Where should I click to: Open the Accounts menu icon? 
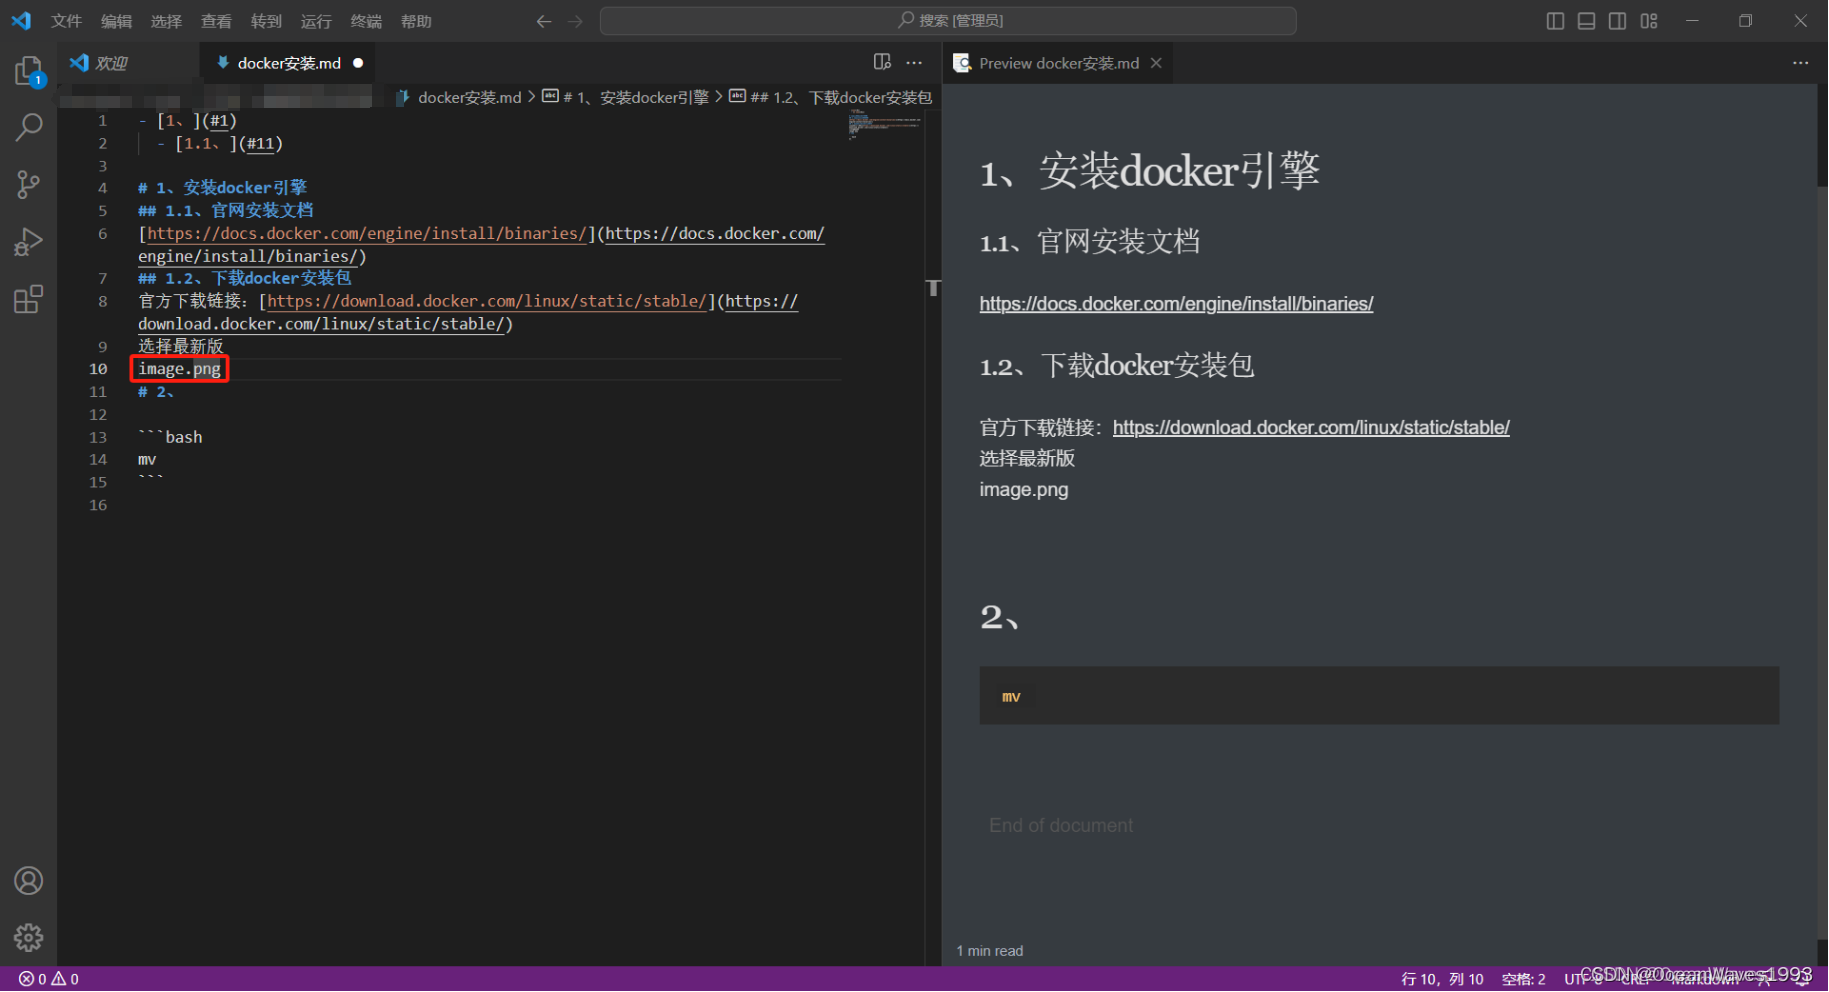(x=28, y=881)
